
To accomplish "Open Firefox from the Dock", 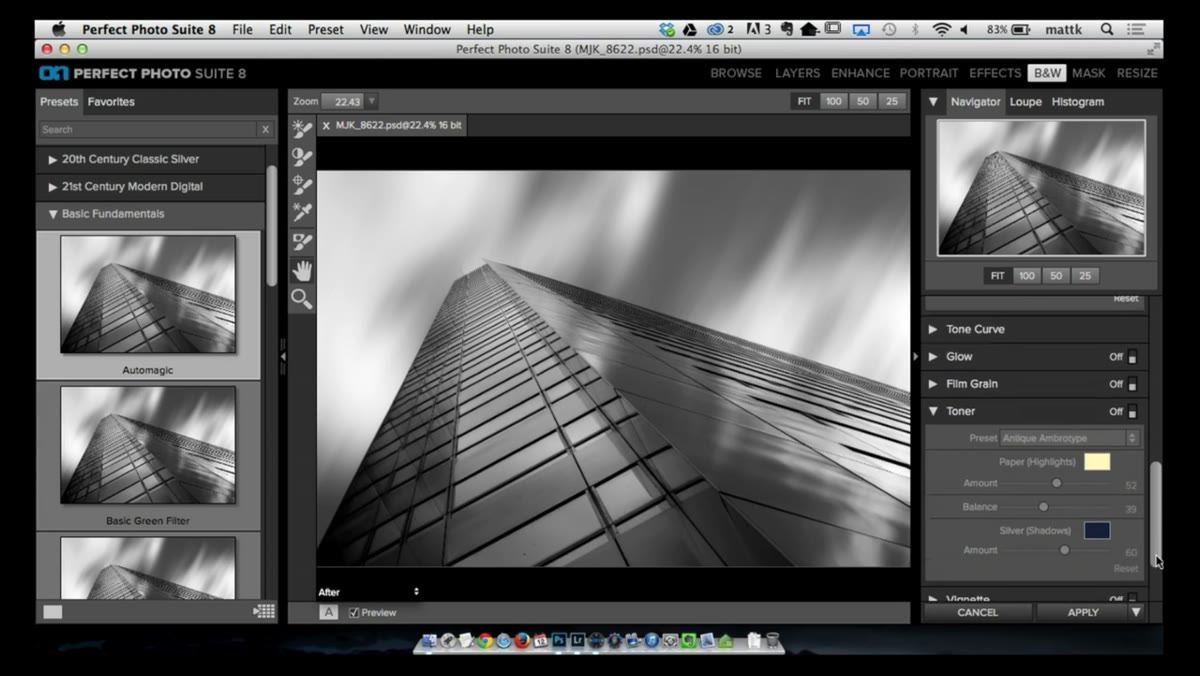I will (522, 640).
